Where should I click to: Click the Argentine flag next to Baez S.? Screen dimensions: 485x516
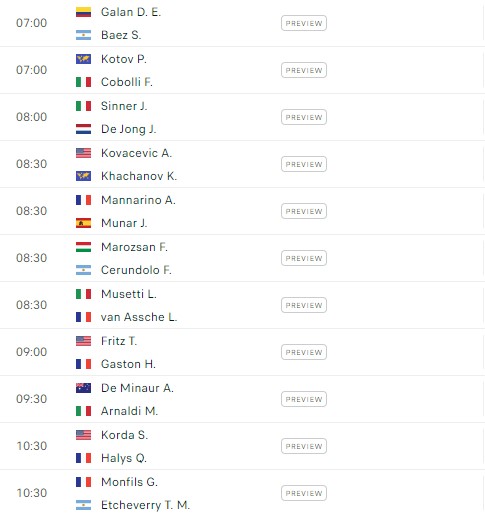(83, 35)
